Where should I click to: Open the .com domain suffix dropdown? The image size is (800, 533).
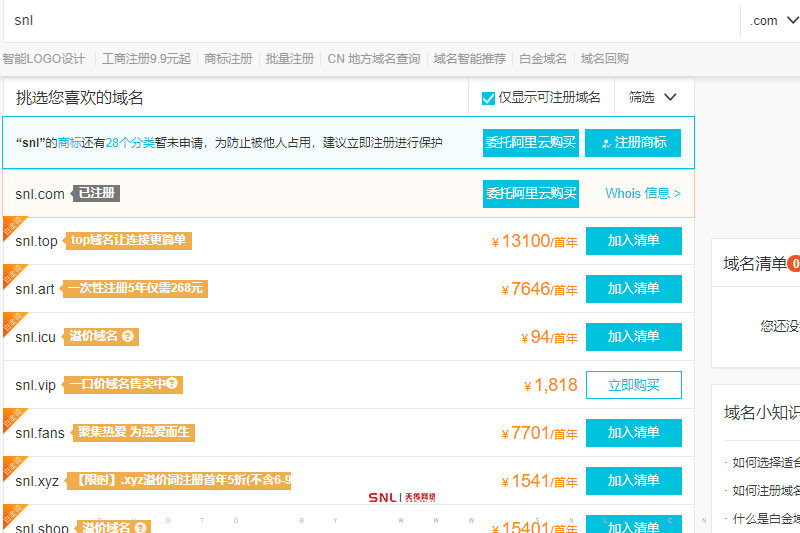[773, 21]
